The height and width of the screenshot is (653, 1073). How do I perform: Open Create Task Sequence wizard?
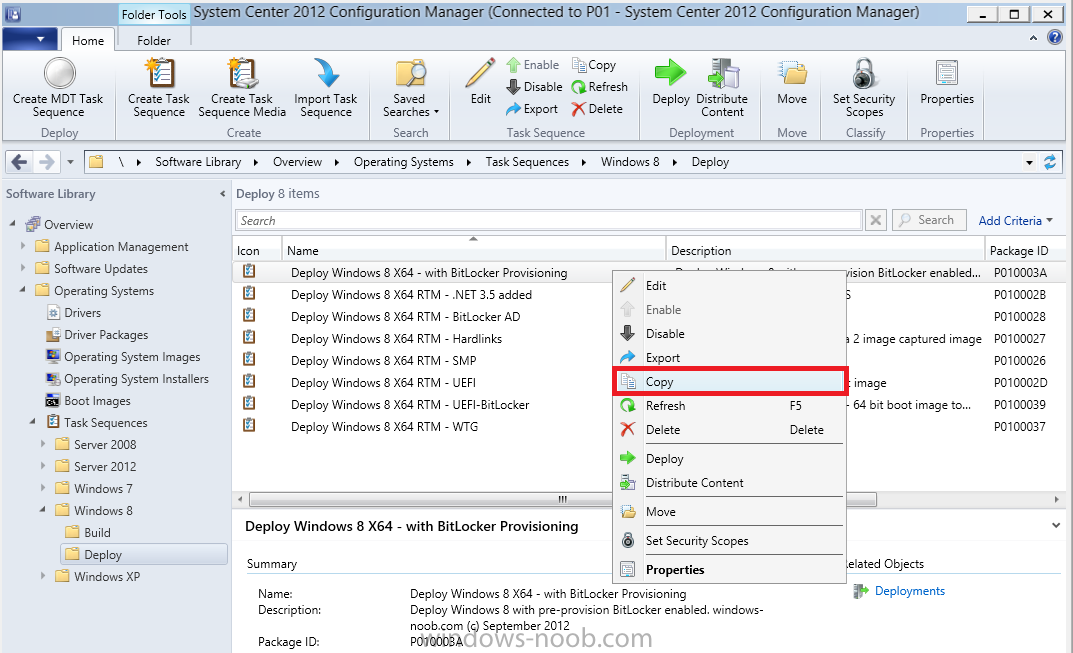coord(159,88)
